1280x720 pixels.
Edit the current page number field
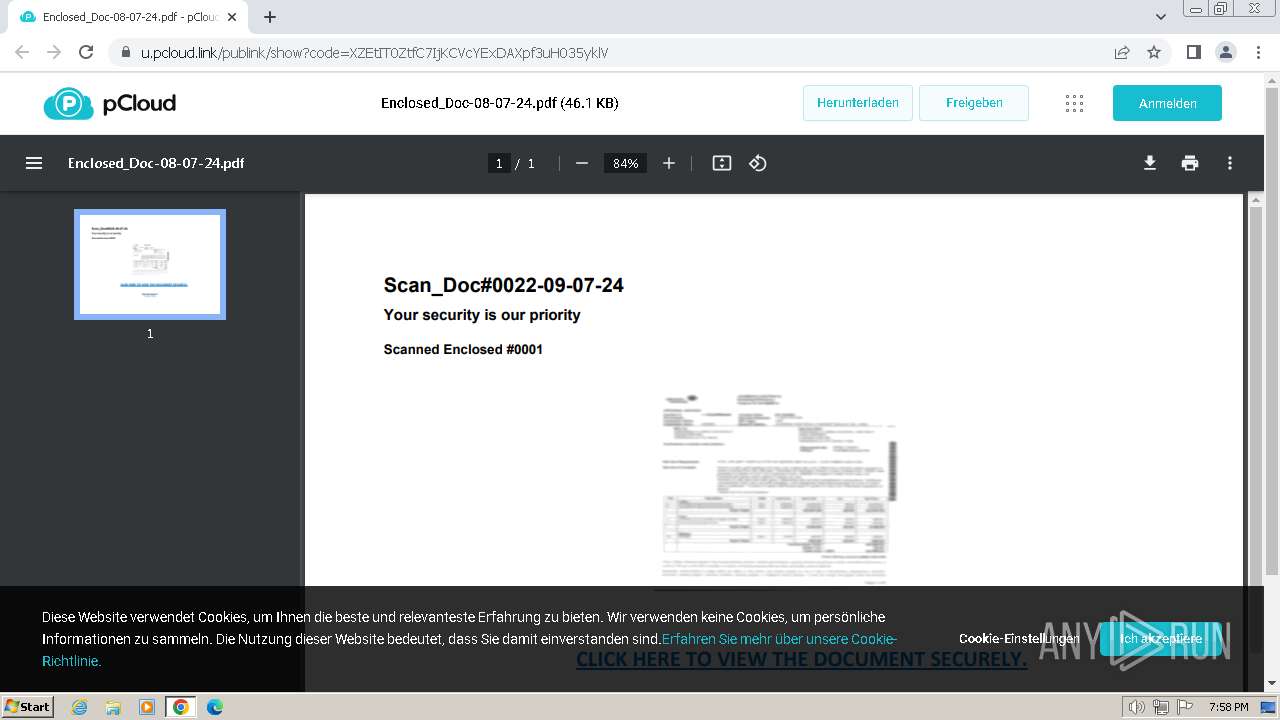(x=499, y=163)
